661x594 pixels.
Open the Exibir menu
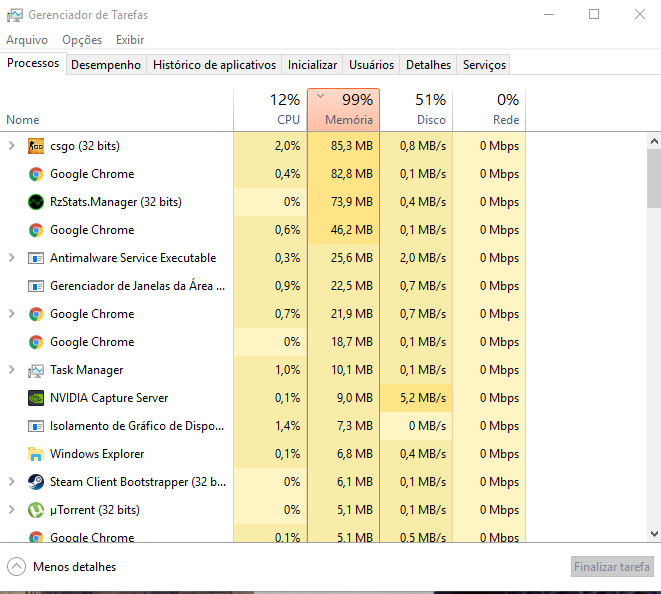[130, 40]
